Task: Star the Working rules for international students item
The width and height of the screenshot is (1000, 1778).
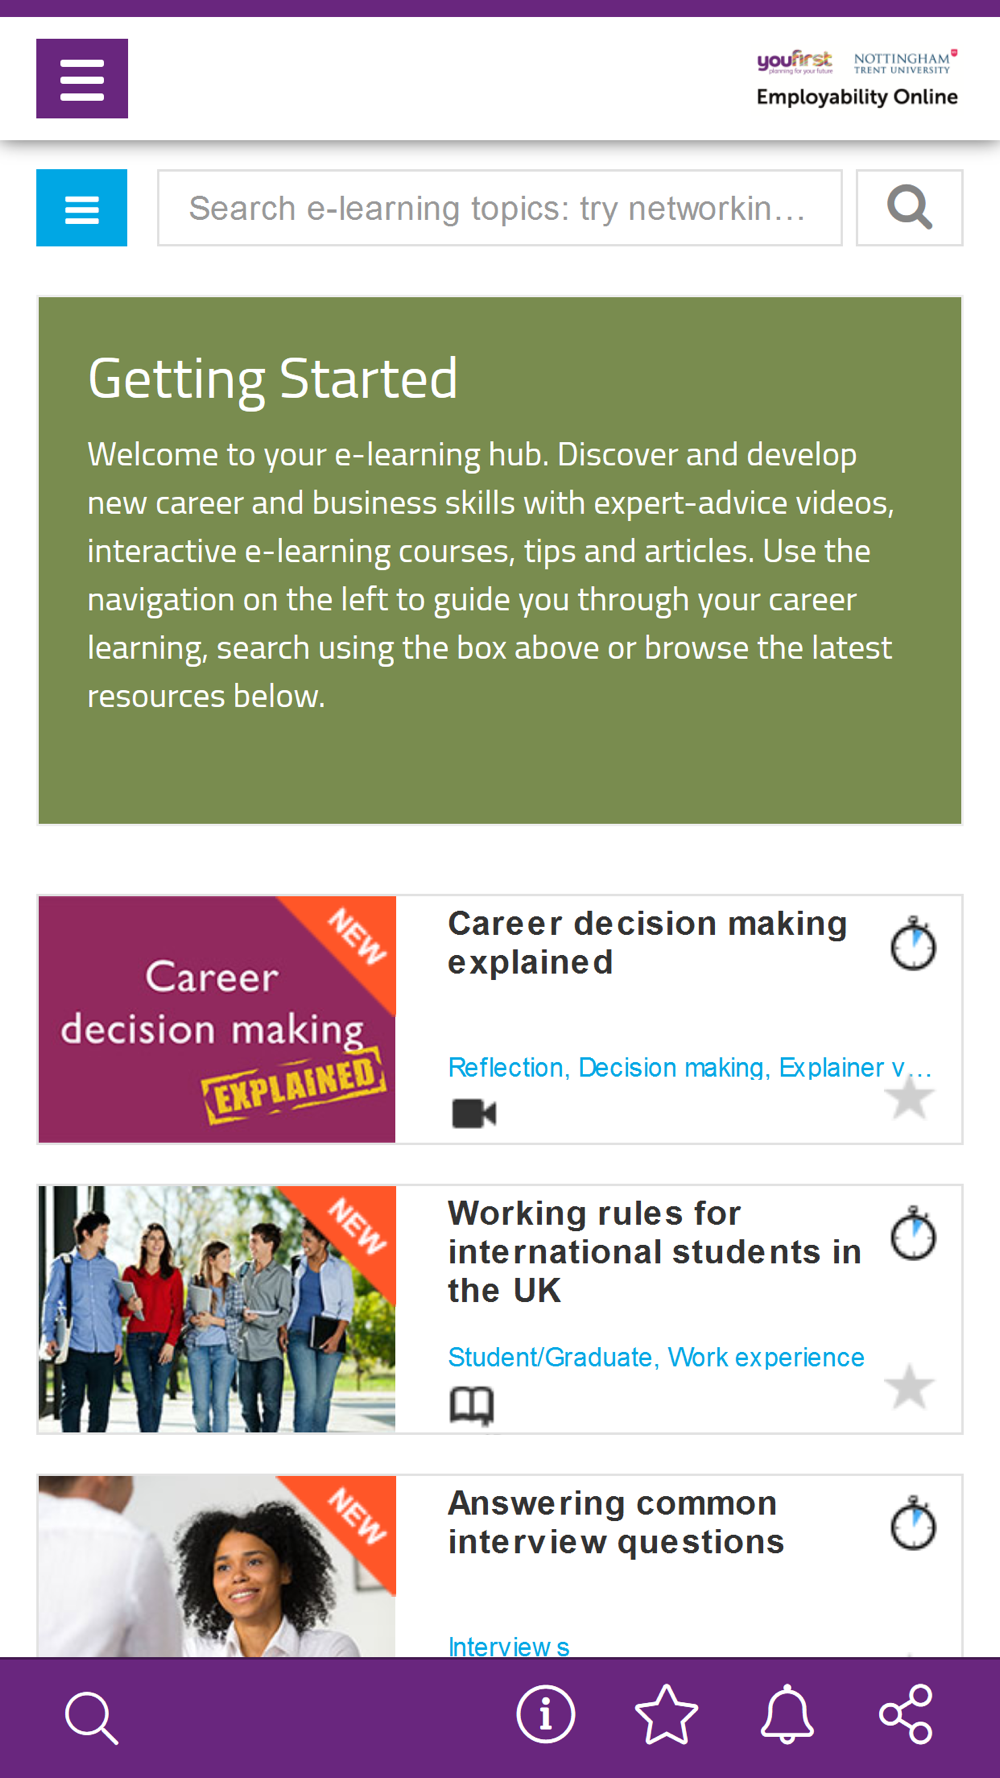Action: [909, 1387]
